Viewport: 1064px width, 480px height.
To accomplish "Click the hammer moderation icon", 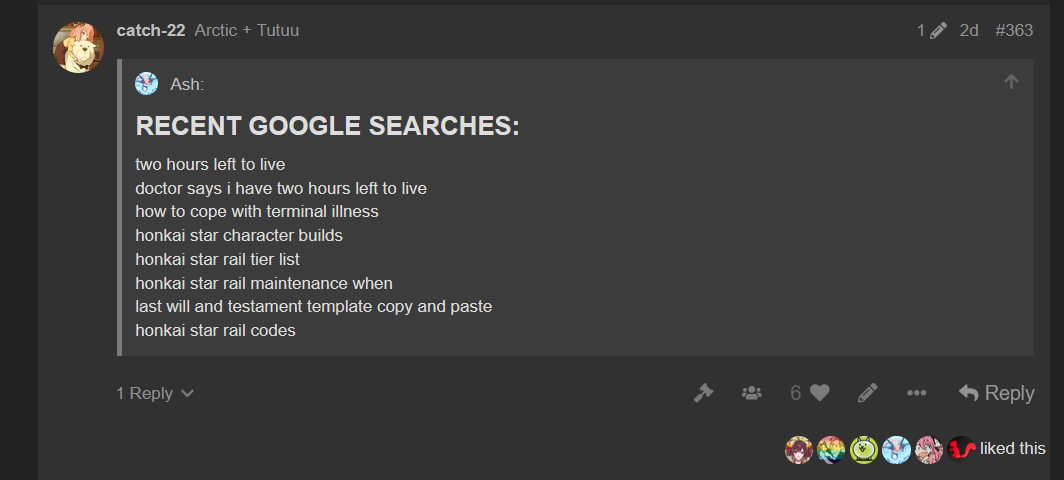I will (x=703, y=393).
